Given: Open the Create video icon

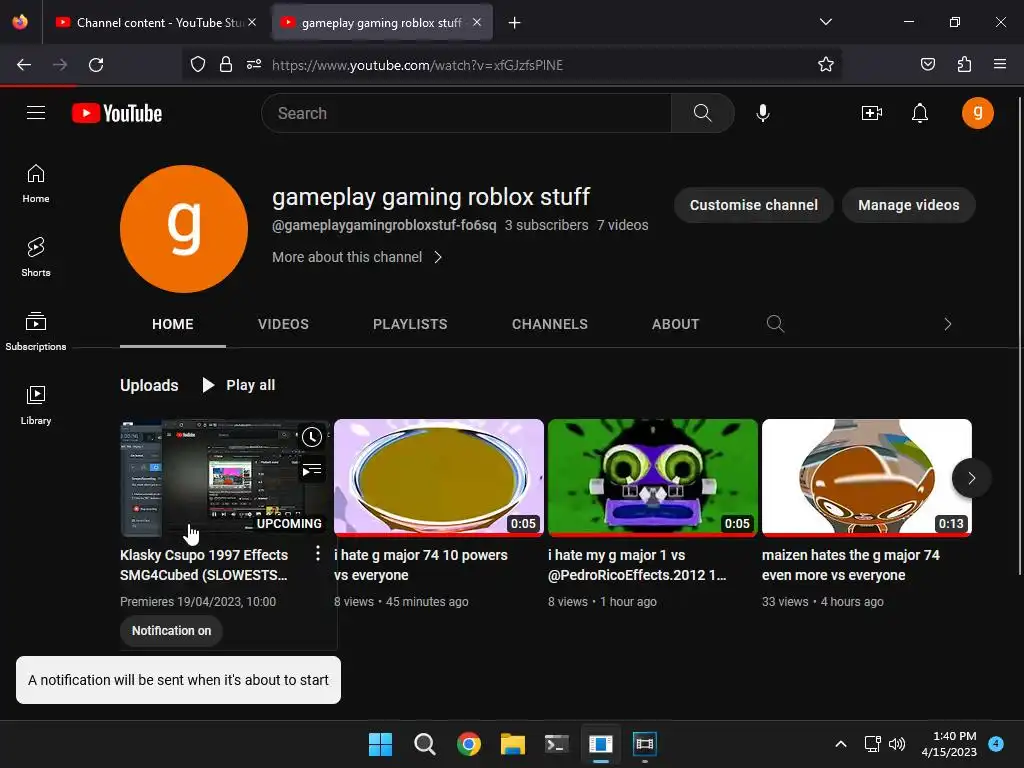Looking at the screenshot, I should coord(871,113).
